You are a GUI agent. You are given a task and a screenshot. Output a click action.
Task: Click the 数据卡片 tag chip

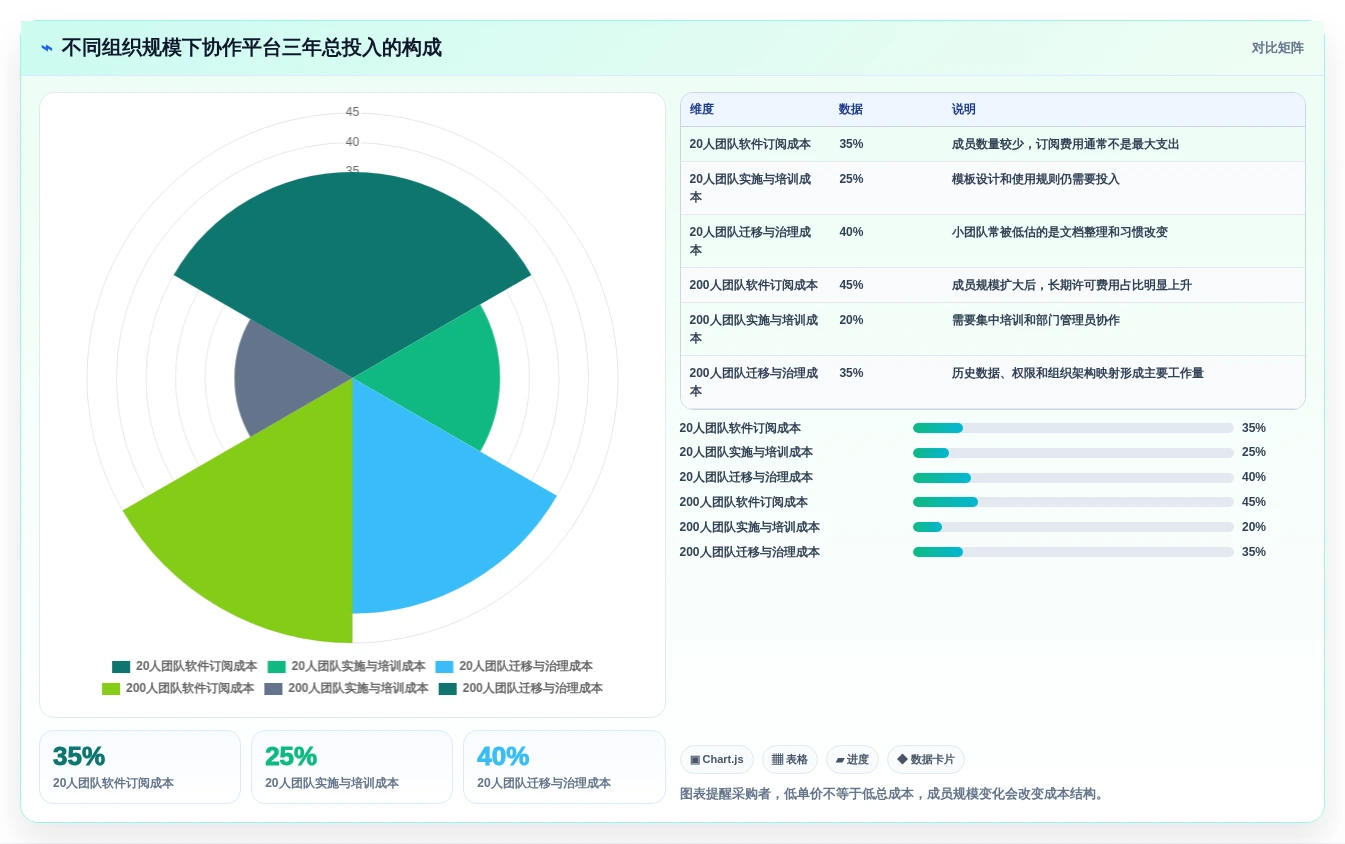coord(926,760)
